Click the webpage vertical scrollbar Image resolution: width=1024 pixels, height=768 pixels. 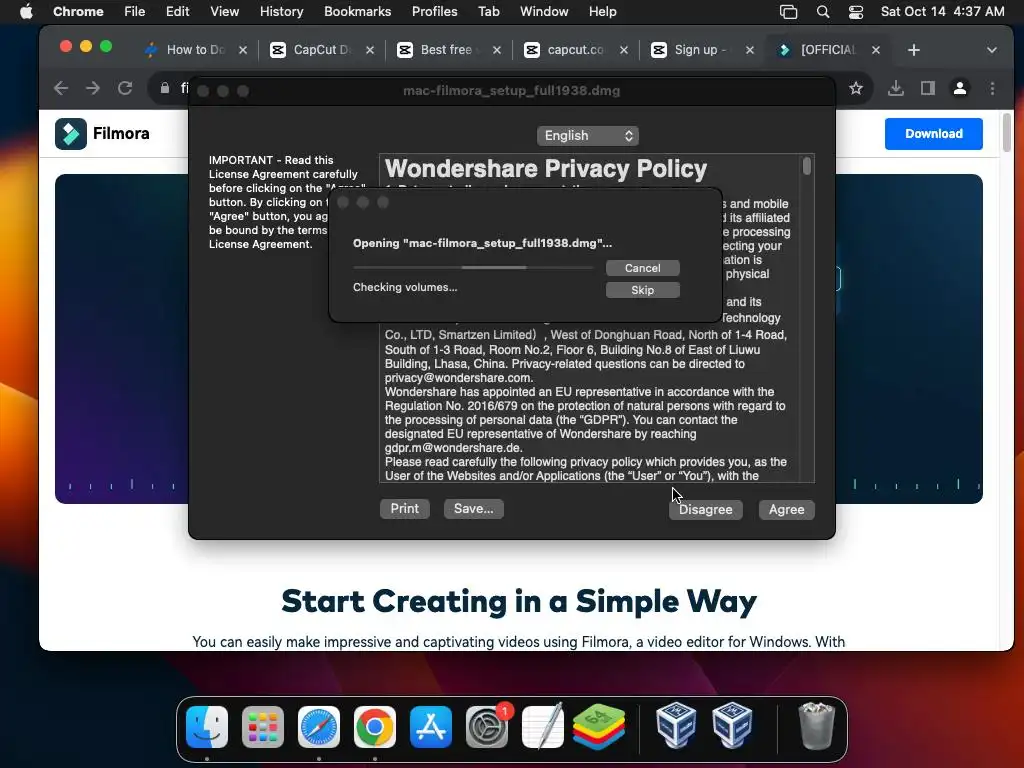(x=1006, y=133)
